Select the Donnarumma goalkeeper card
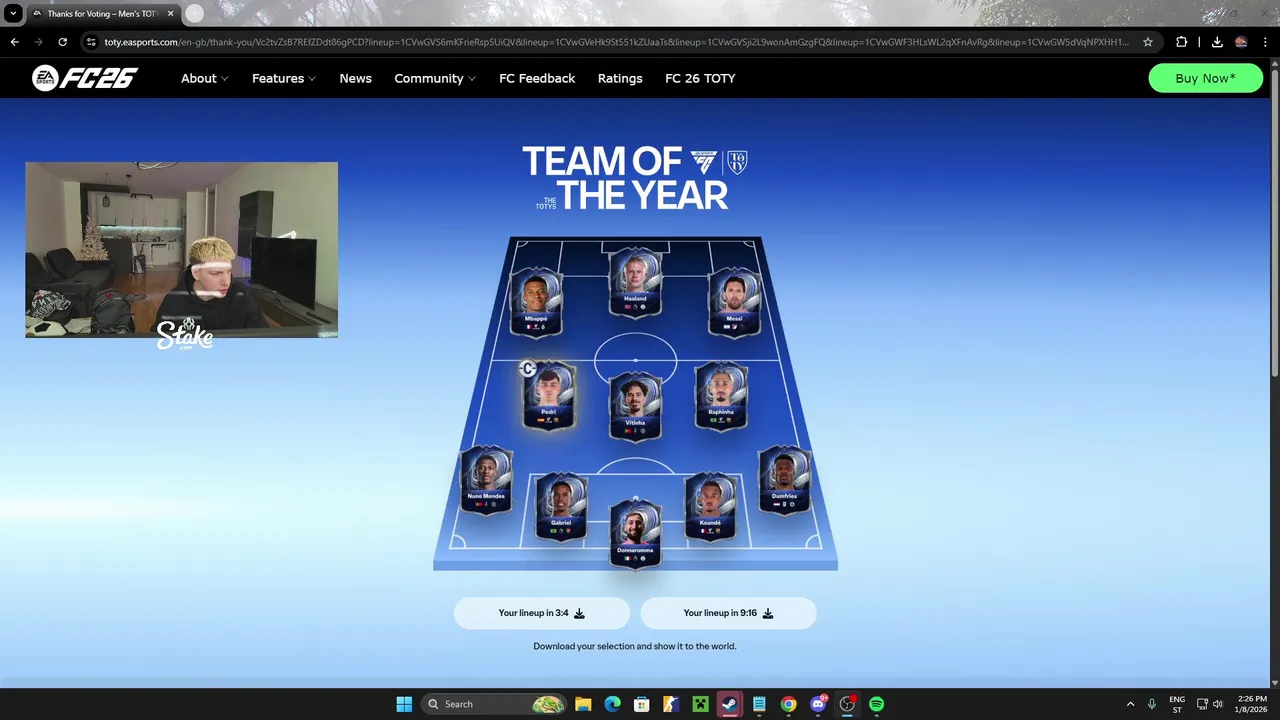The height and width of the screenshot is (720, 1280). tap(635, 534)
